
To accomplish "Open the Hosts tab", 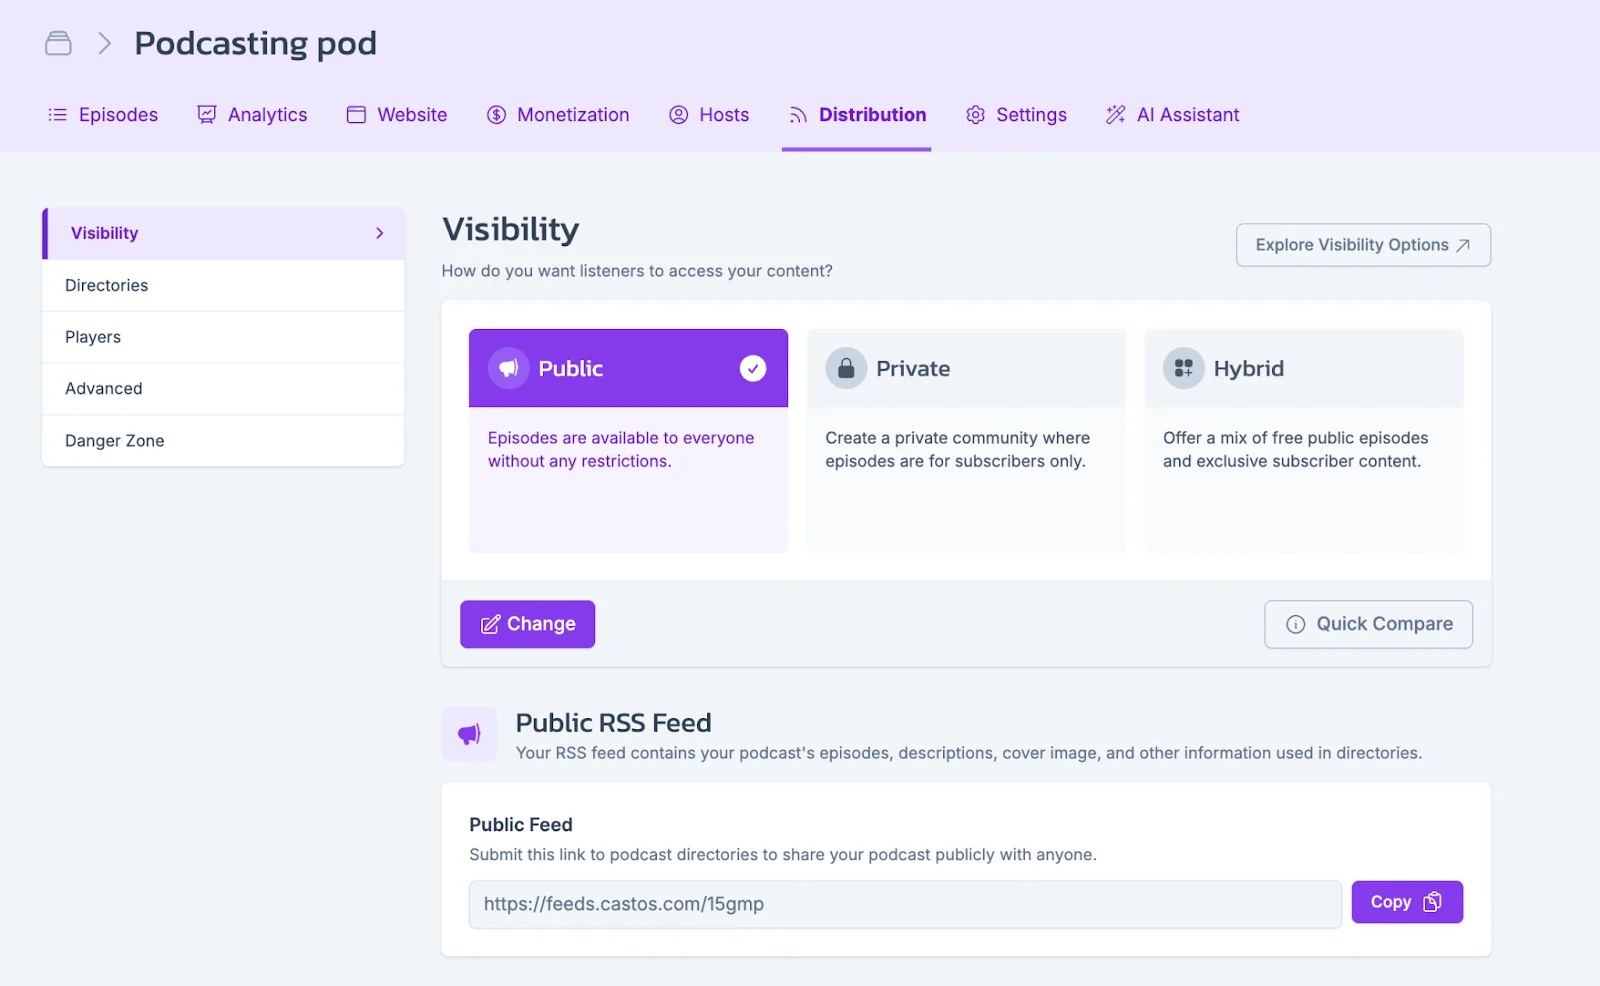I will (x=709, y=114).
